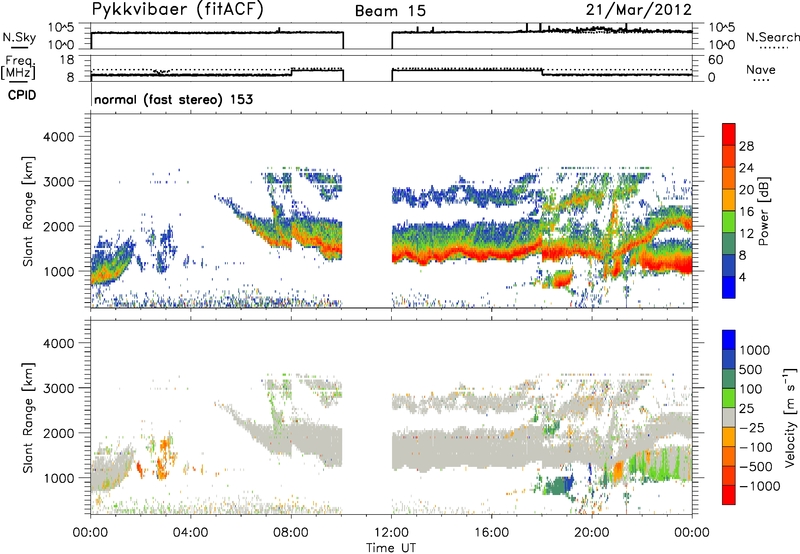Click 'normal (fast stereo) 153' text
The width and height of the screenshot is (800, 554).
tap(173, 99)
